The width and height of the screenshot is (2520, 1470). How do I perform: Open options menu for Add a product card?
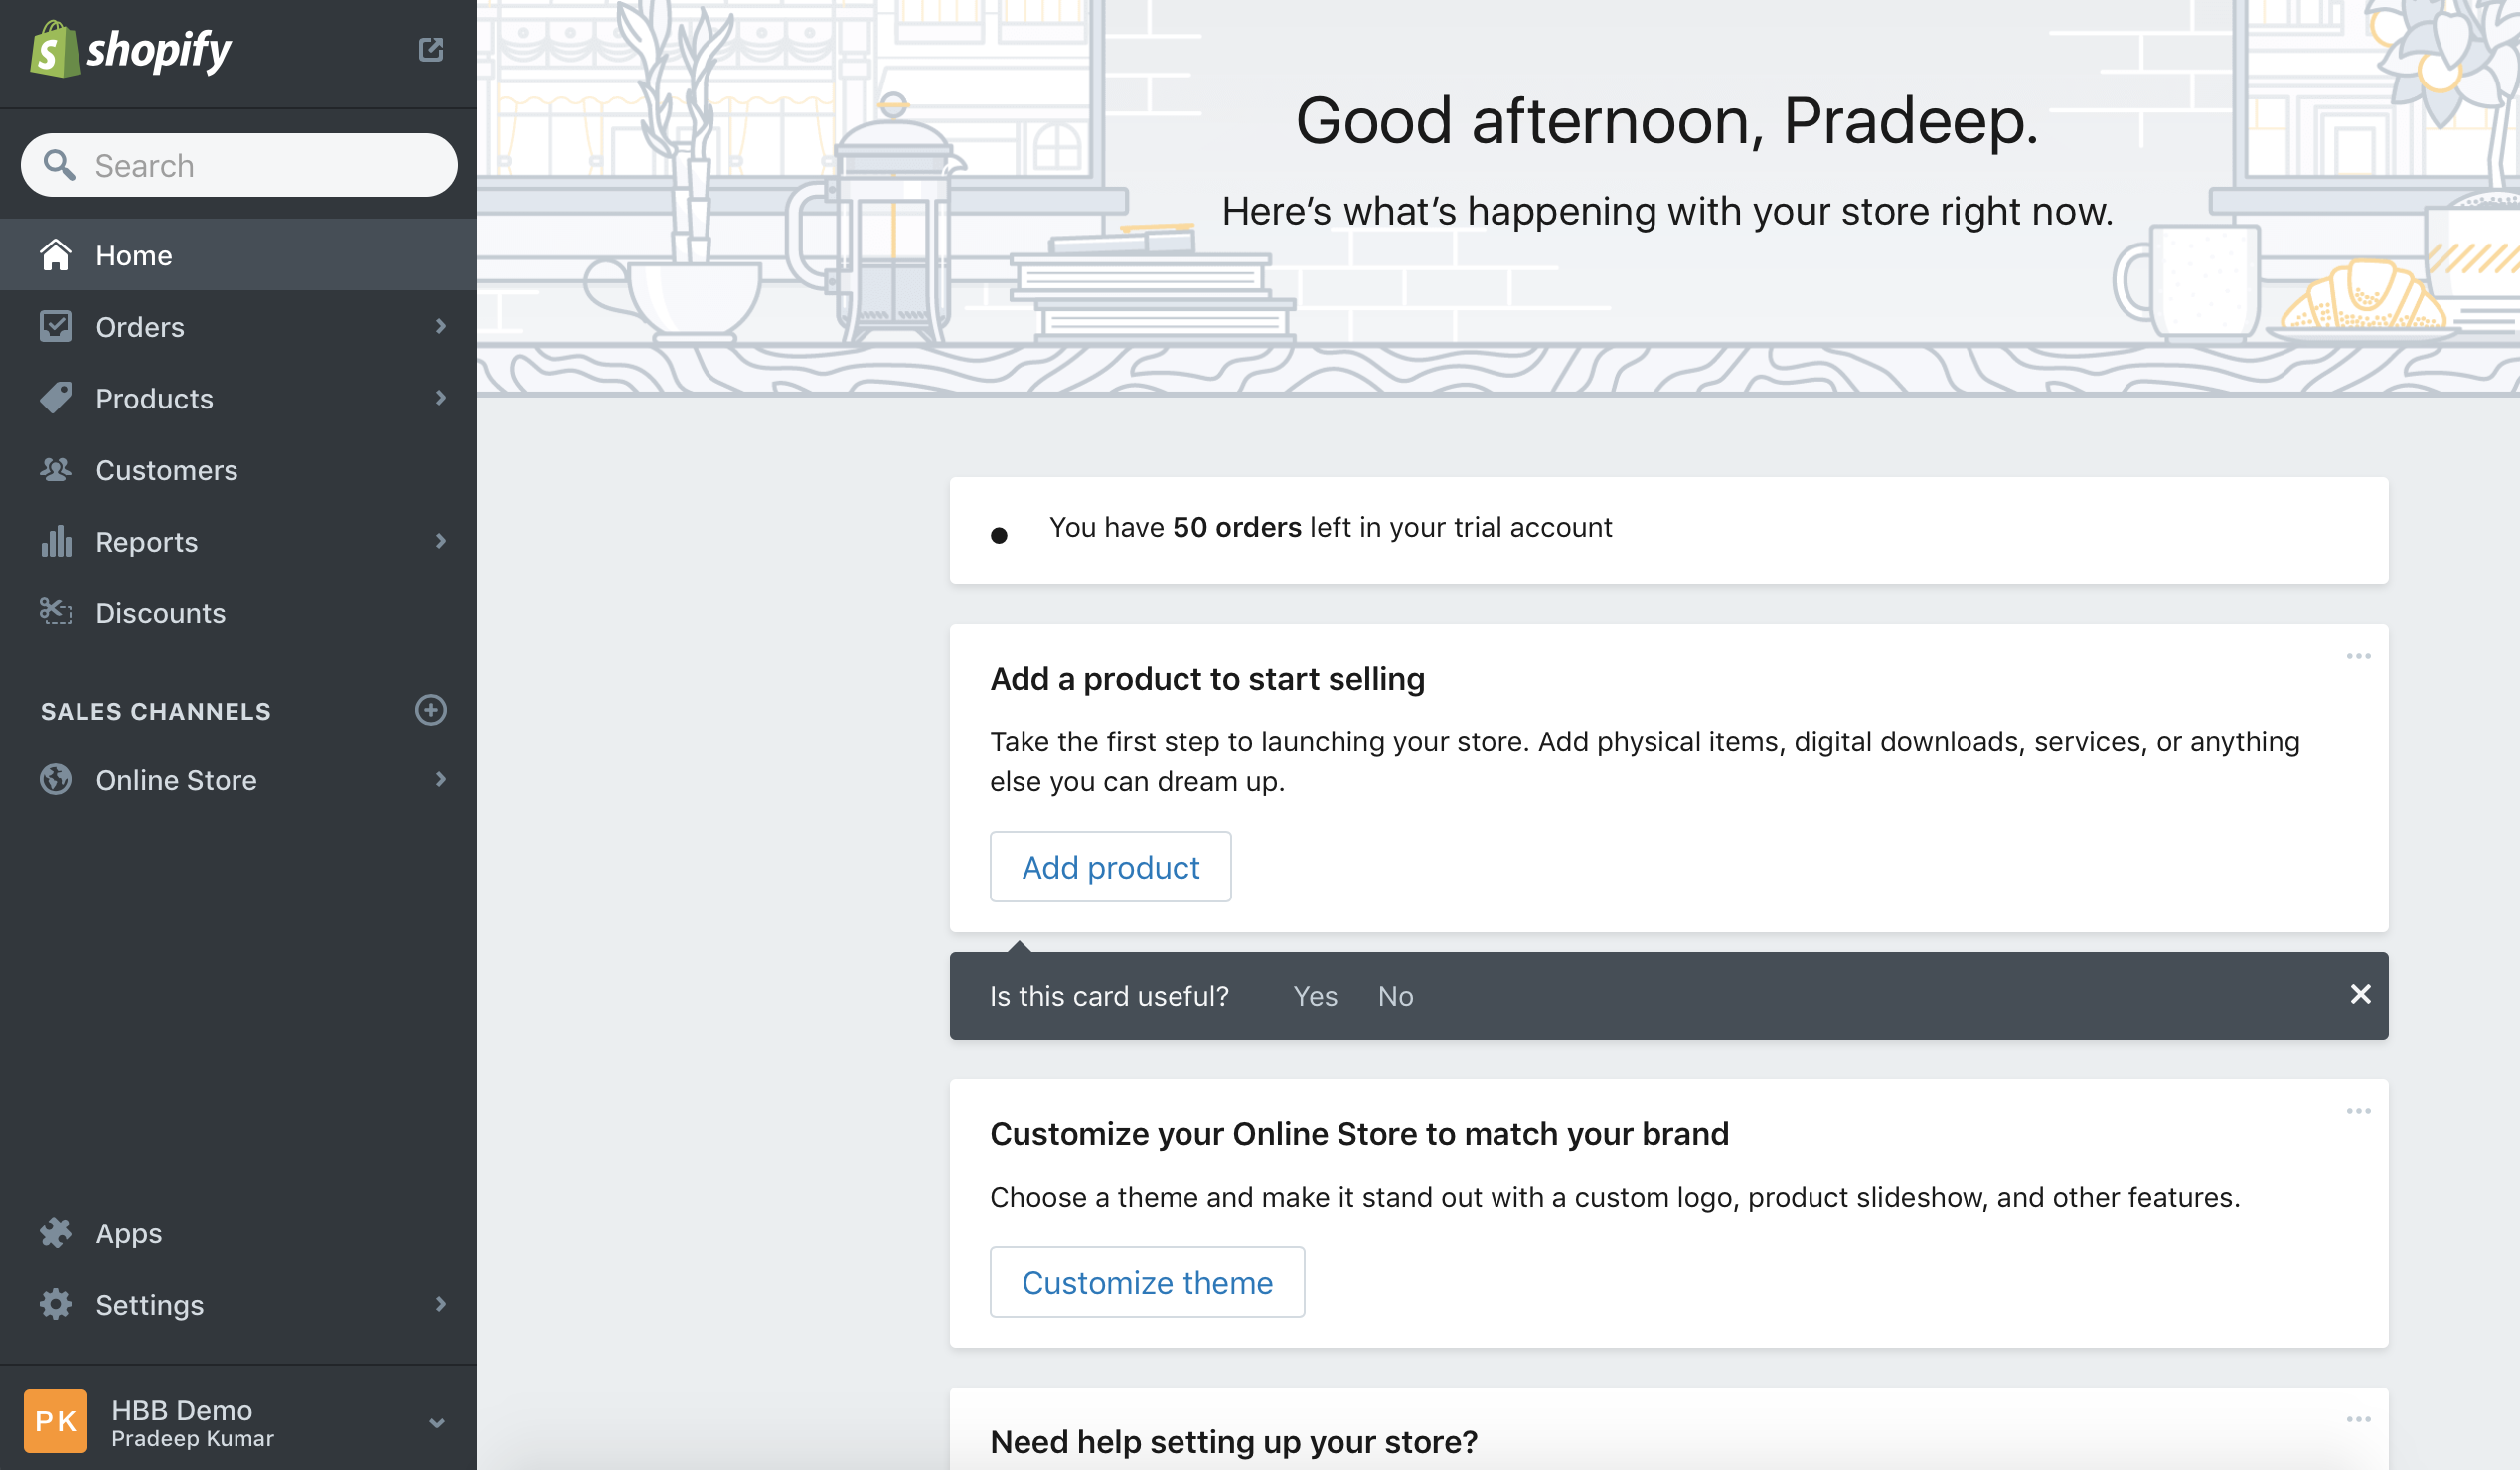click(2358, 656)
